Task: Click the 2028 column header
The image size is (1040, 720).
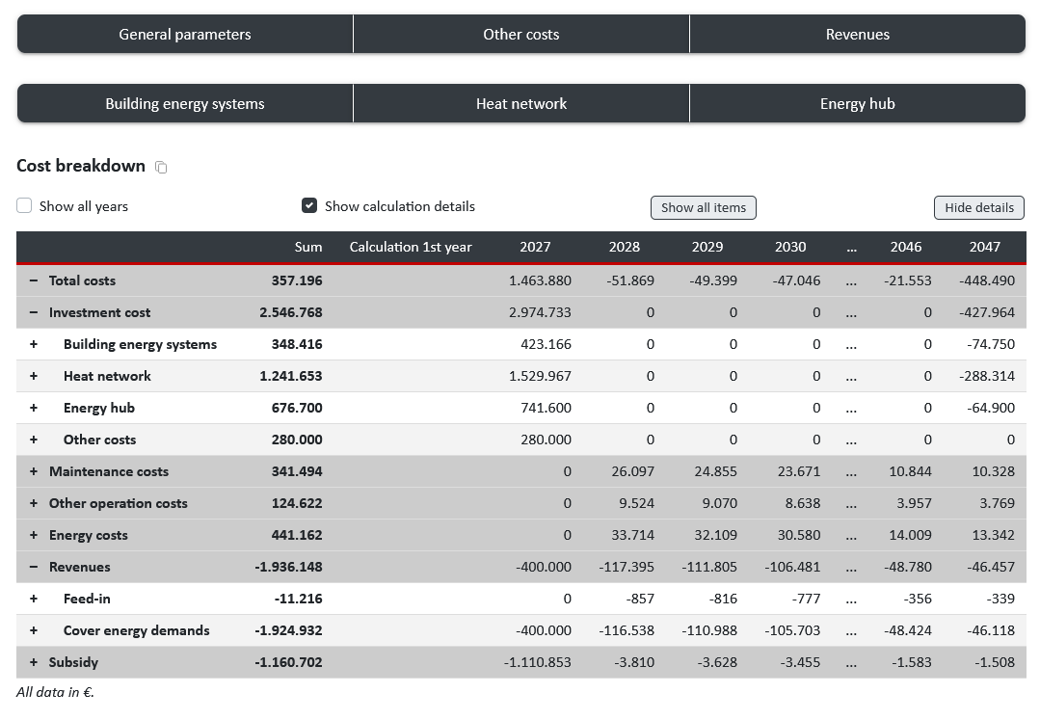Action: (624, 247)
